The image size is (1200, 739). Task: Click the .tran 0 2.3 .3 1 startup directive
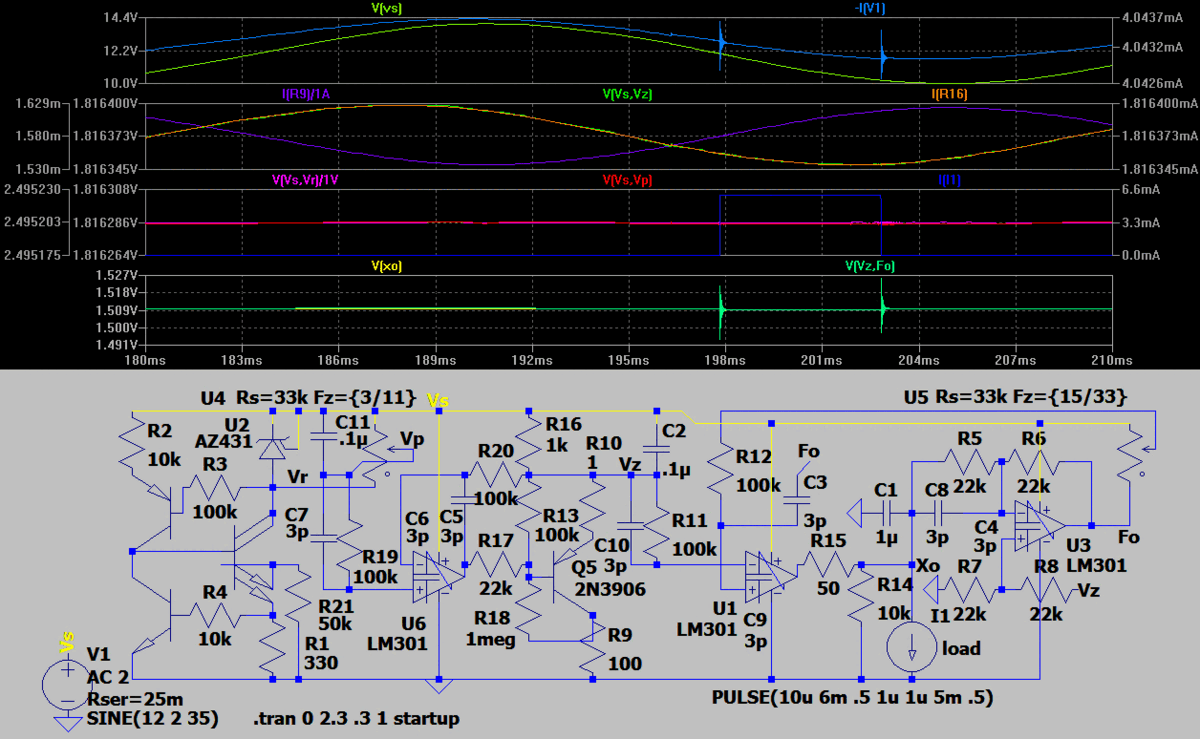tap(356, 719)
